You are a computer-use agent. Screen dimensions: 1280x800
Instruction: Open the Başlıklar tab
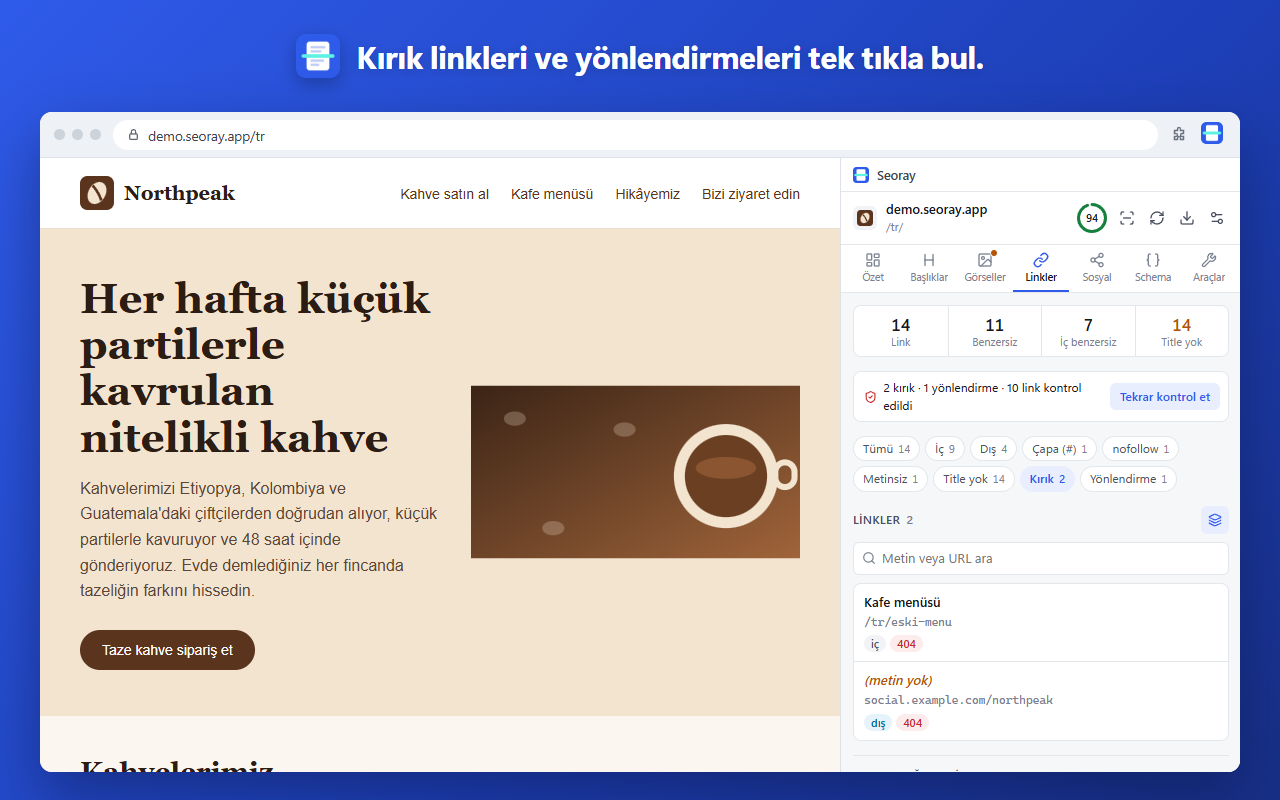pyautogui.click(x=929, y=268)
